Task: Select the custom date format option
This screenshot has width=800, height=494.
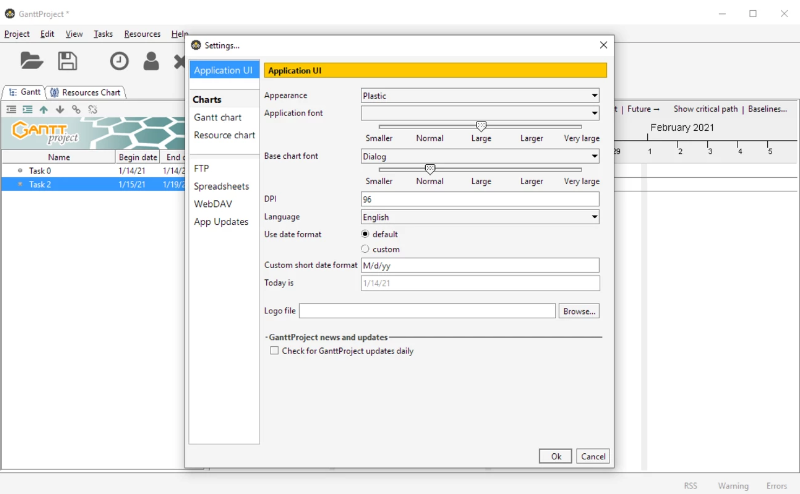Action: [366, 249]
